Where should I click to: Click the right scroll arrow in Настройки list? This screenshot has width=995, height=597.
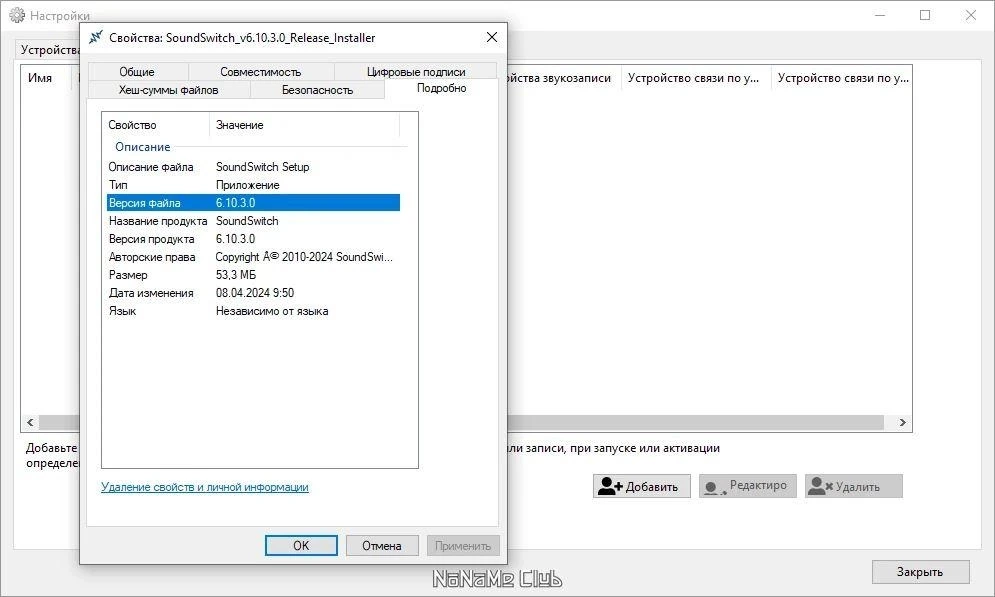pos(902,423)
